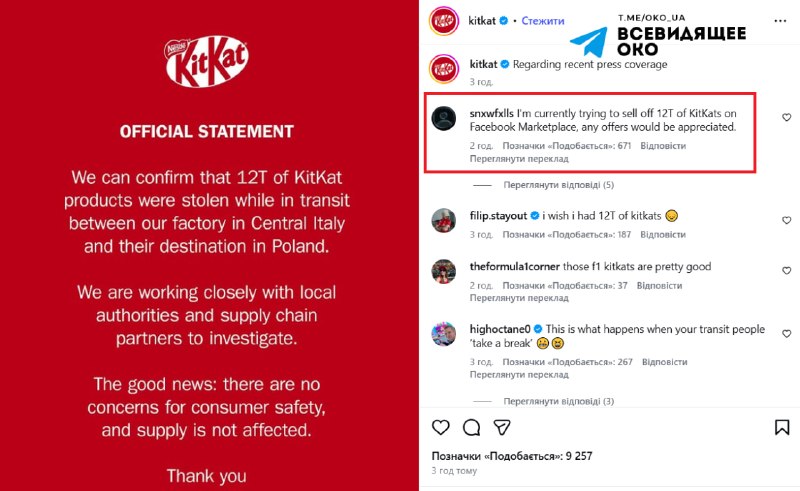Save the post with the bookmark icon
800x491 pixels.
pyautogui.click(x=782, y=427)
